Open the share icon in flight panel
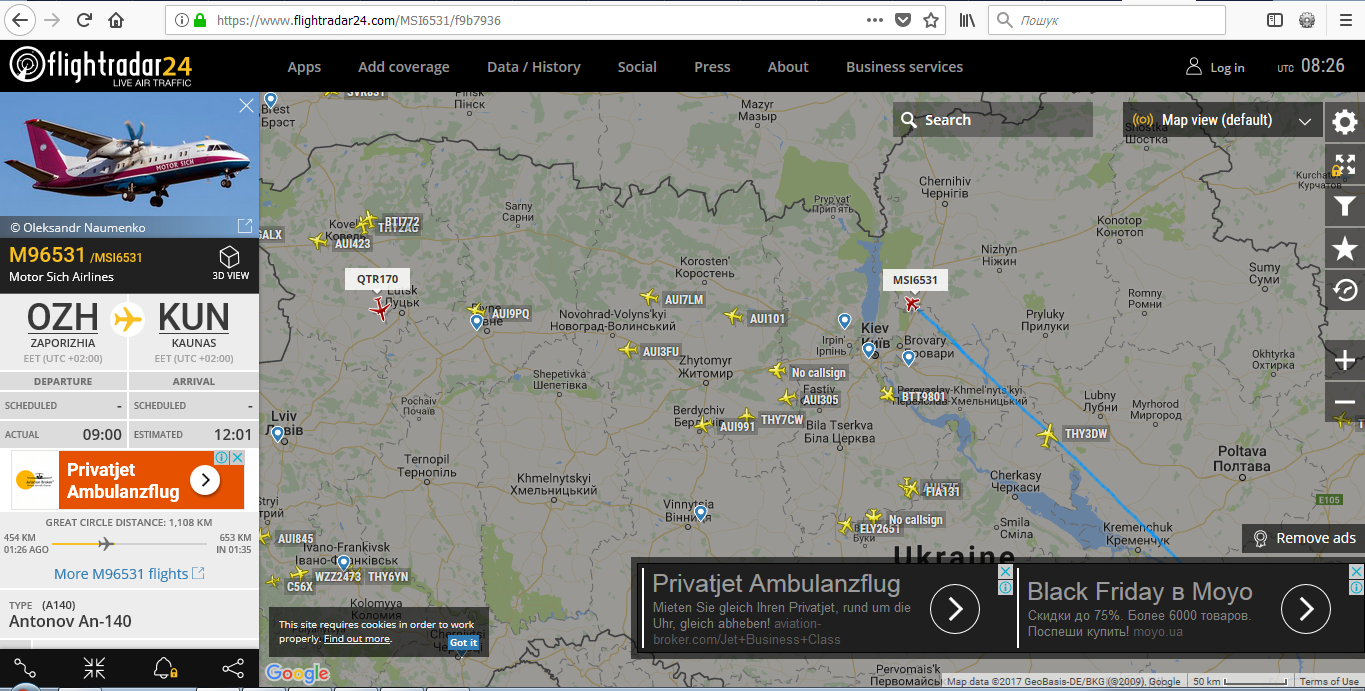 pyautogui.click(x=232, y=668)
